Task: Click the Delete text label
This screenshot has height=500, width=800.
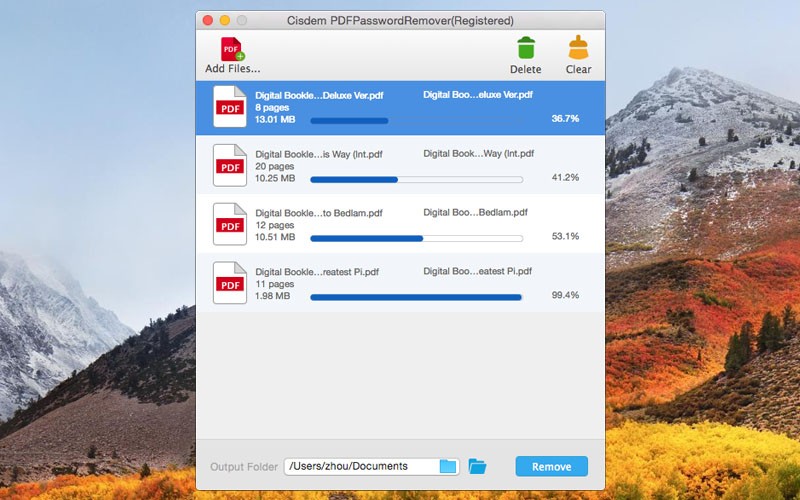Action: click(x=526, y=69)
